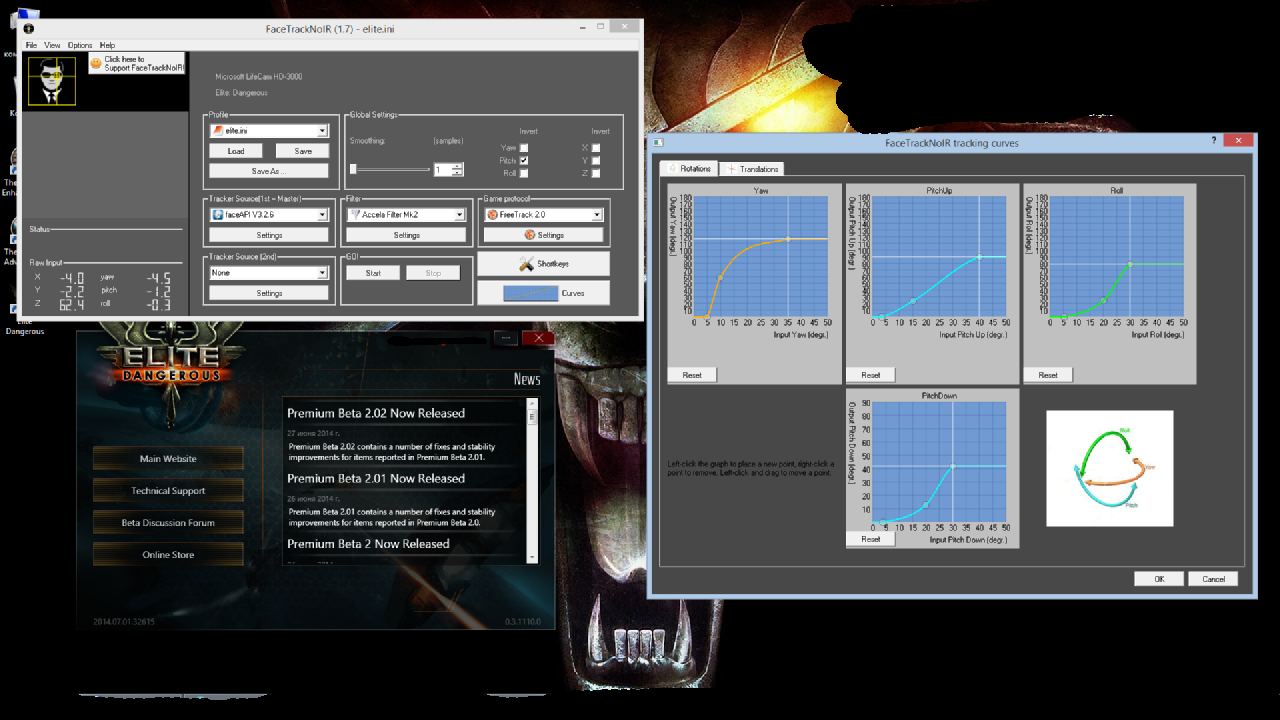Click the Load profile button
This screenshot has height=720, width=1280.
(236, 151)
